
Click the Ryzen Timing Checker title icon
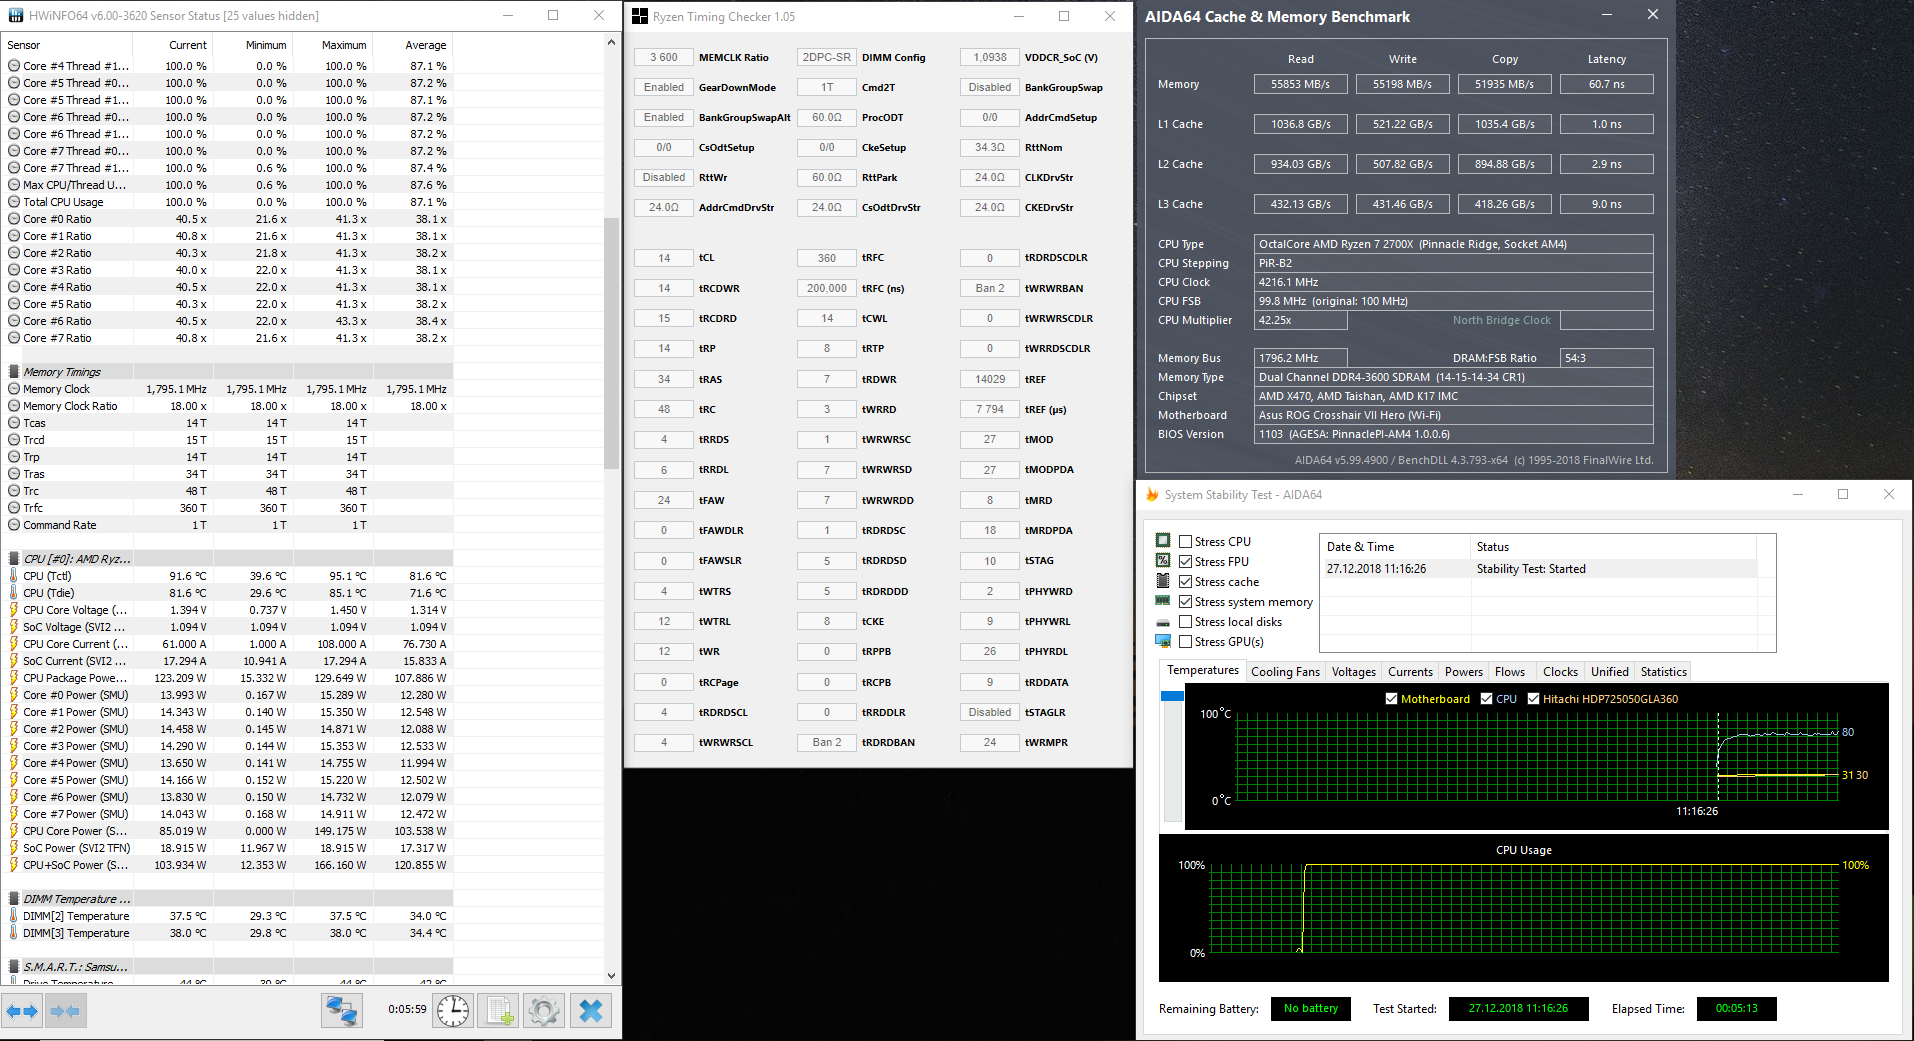(640, 16)
